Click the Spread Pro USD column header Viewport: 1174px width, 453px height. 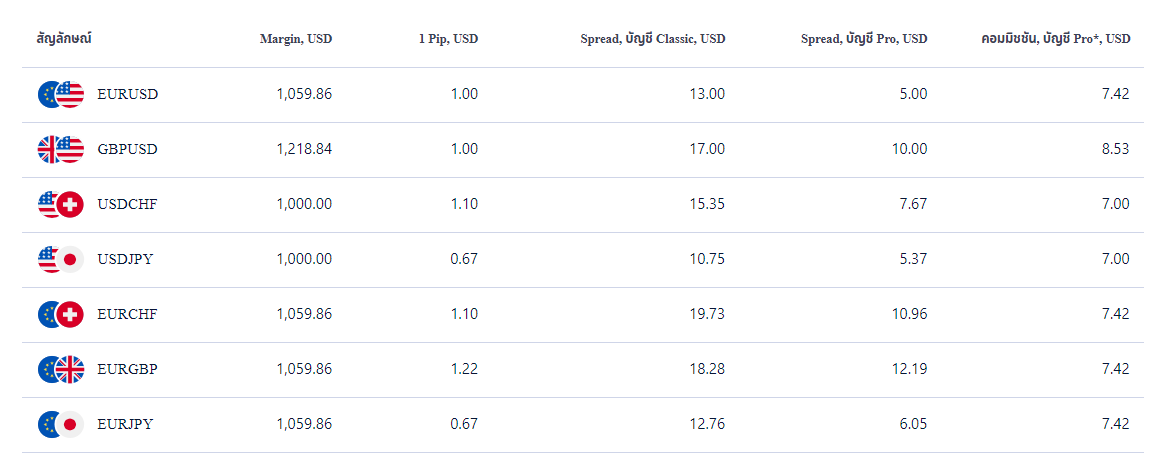864,39
